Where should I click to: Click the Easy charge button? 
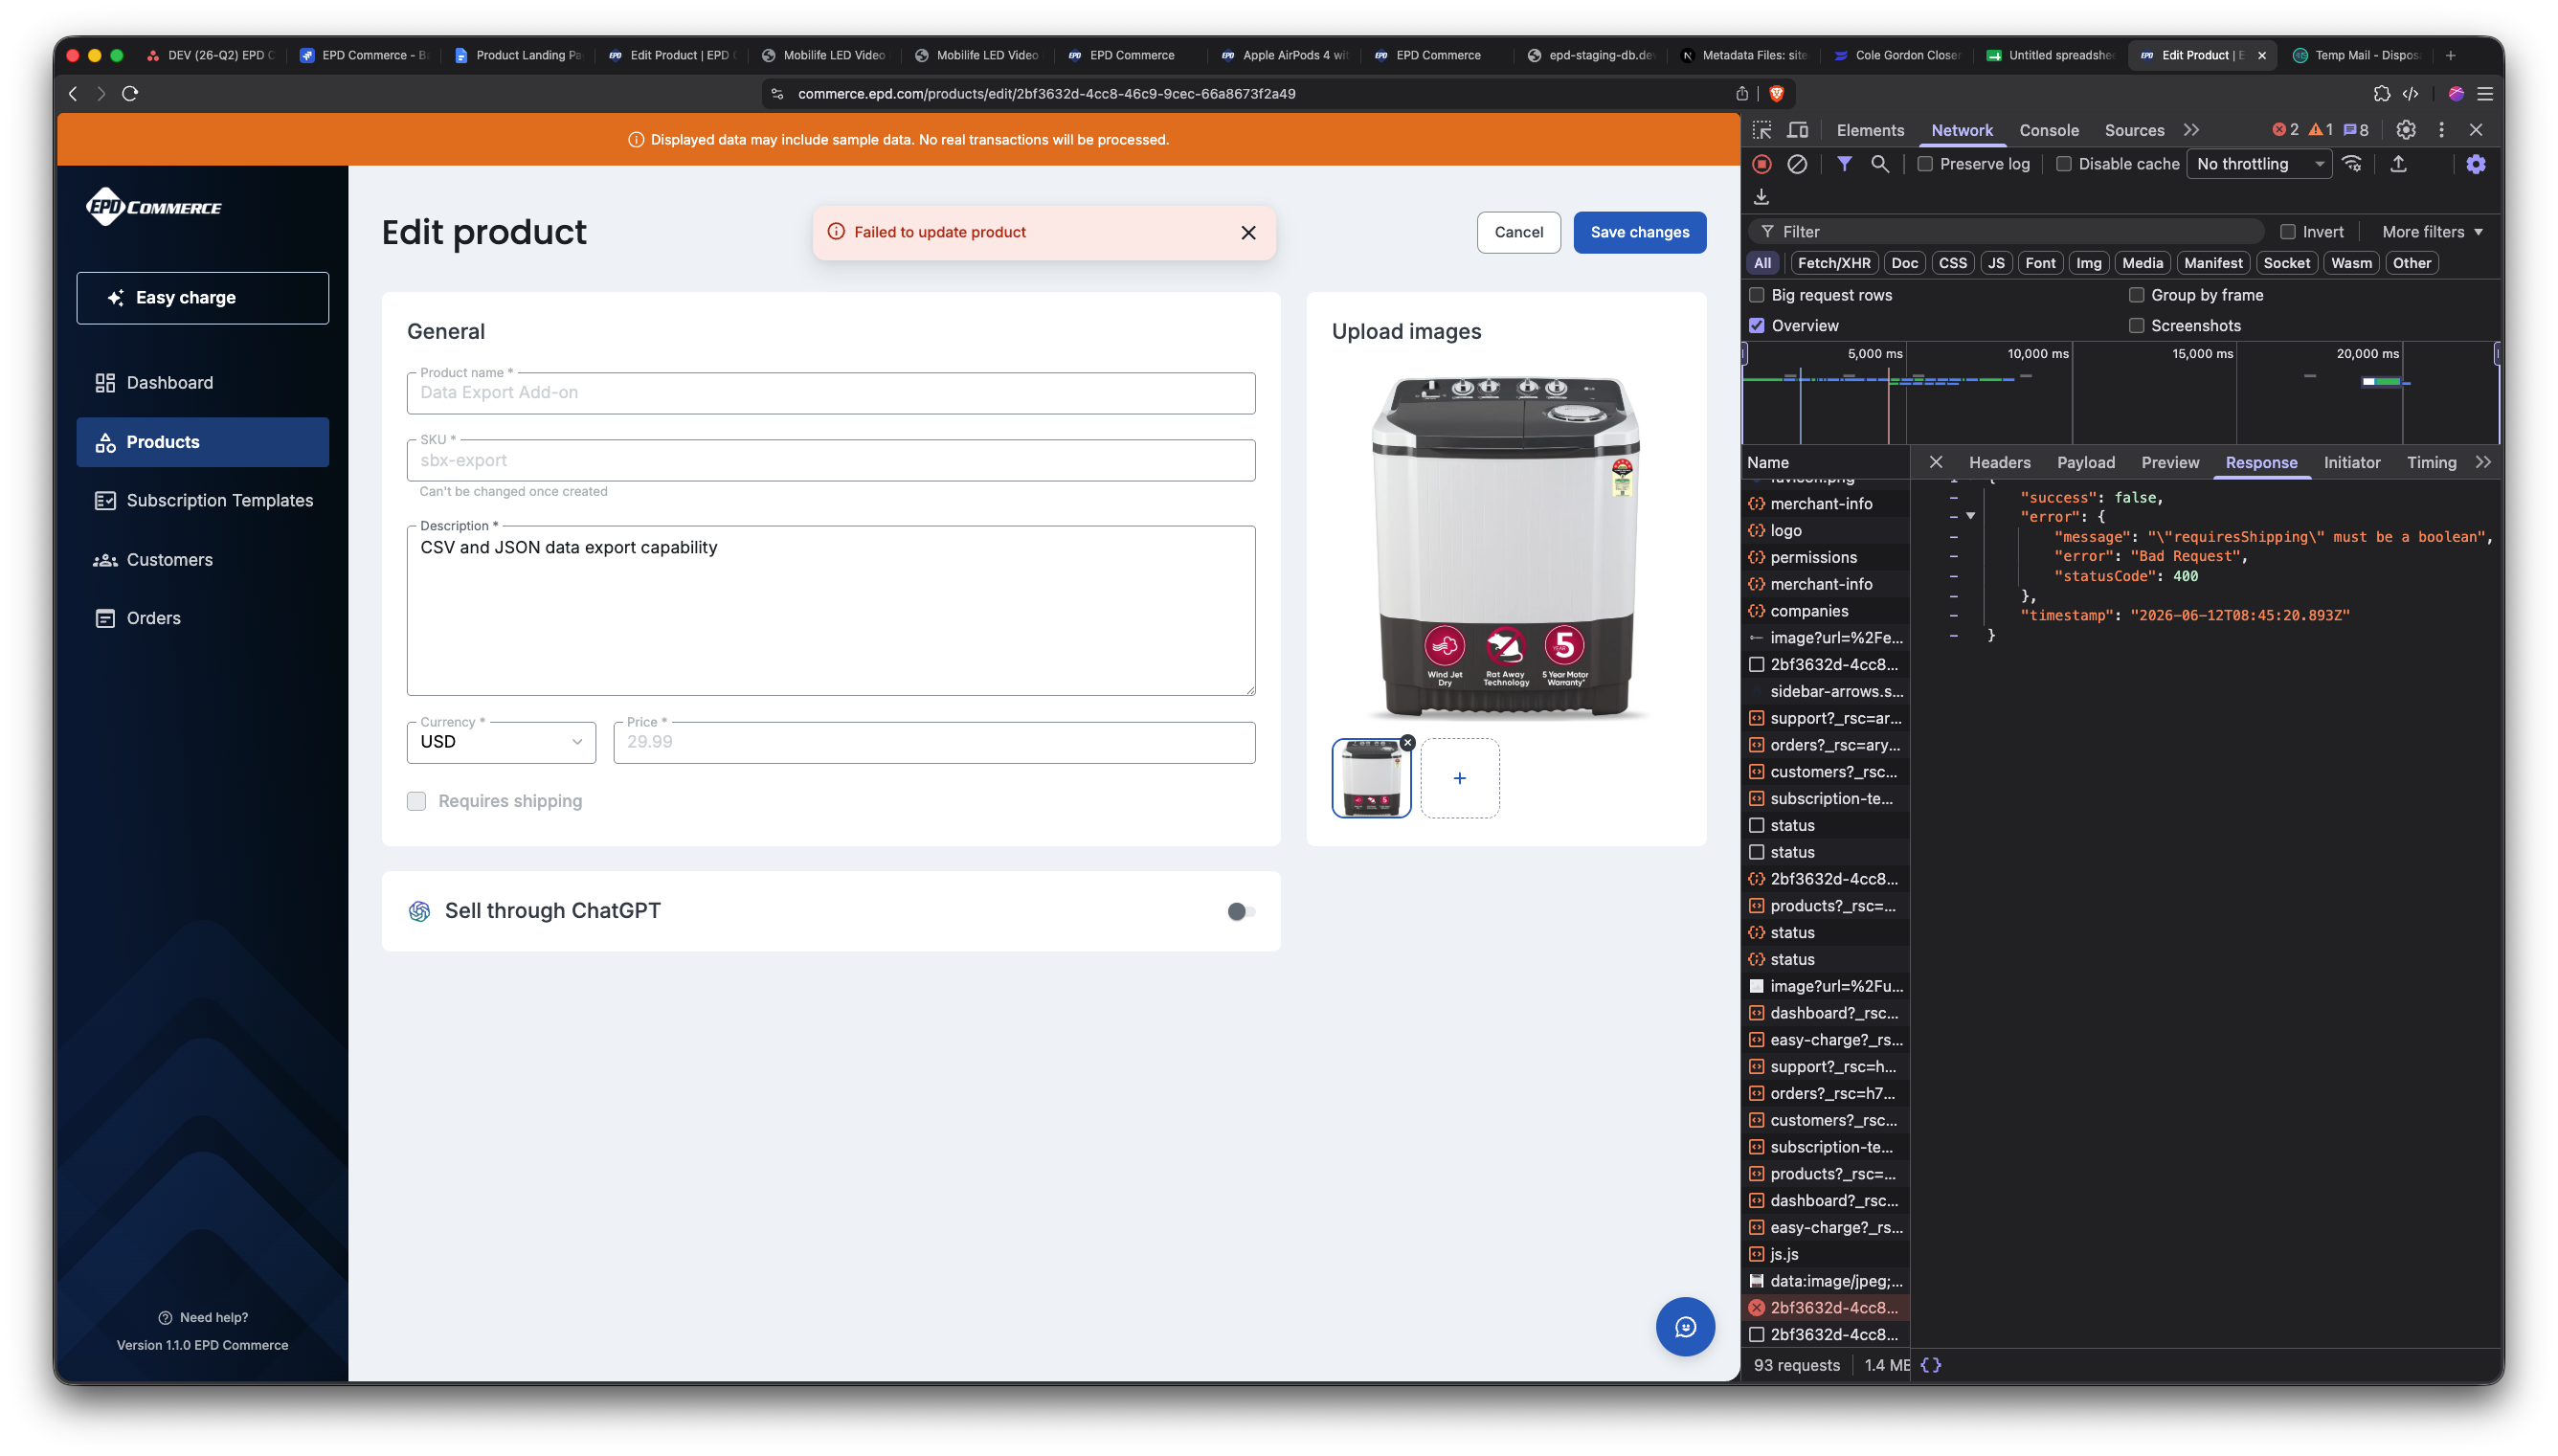tap(202, 298)
